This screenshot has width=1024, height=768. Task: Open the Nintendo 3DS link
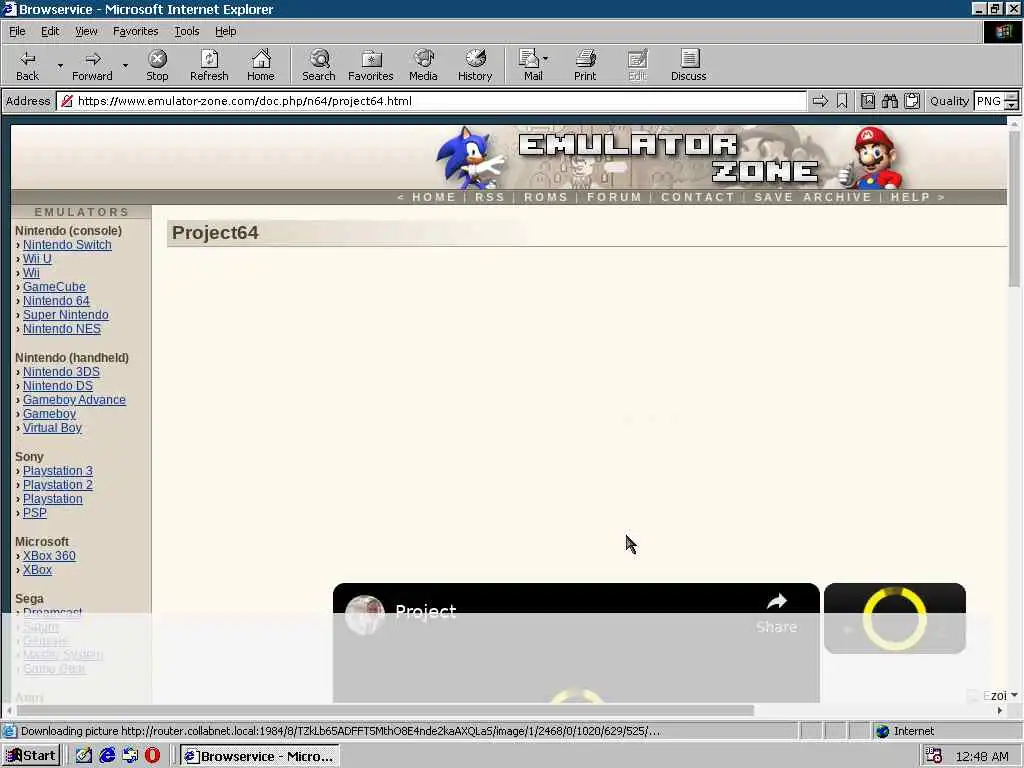tap(61, 372)
